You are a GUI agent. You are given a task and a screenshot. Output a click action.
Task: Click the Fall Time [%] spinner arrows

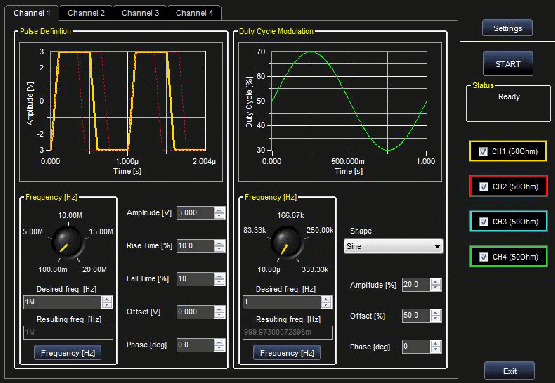tap(219, 279)
